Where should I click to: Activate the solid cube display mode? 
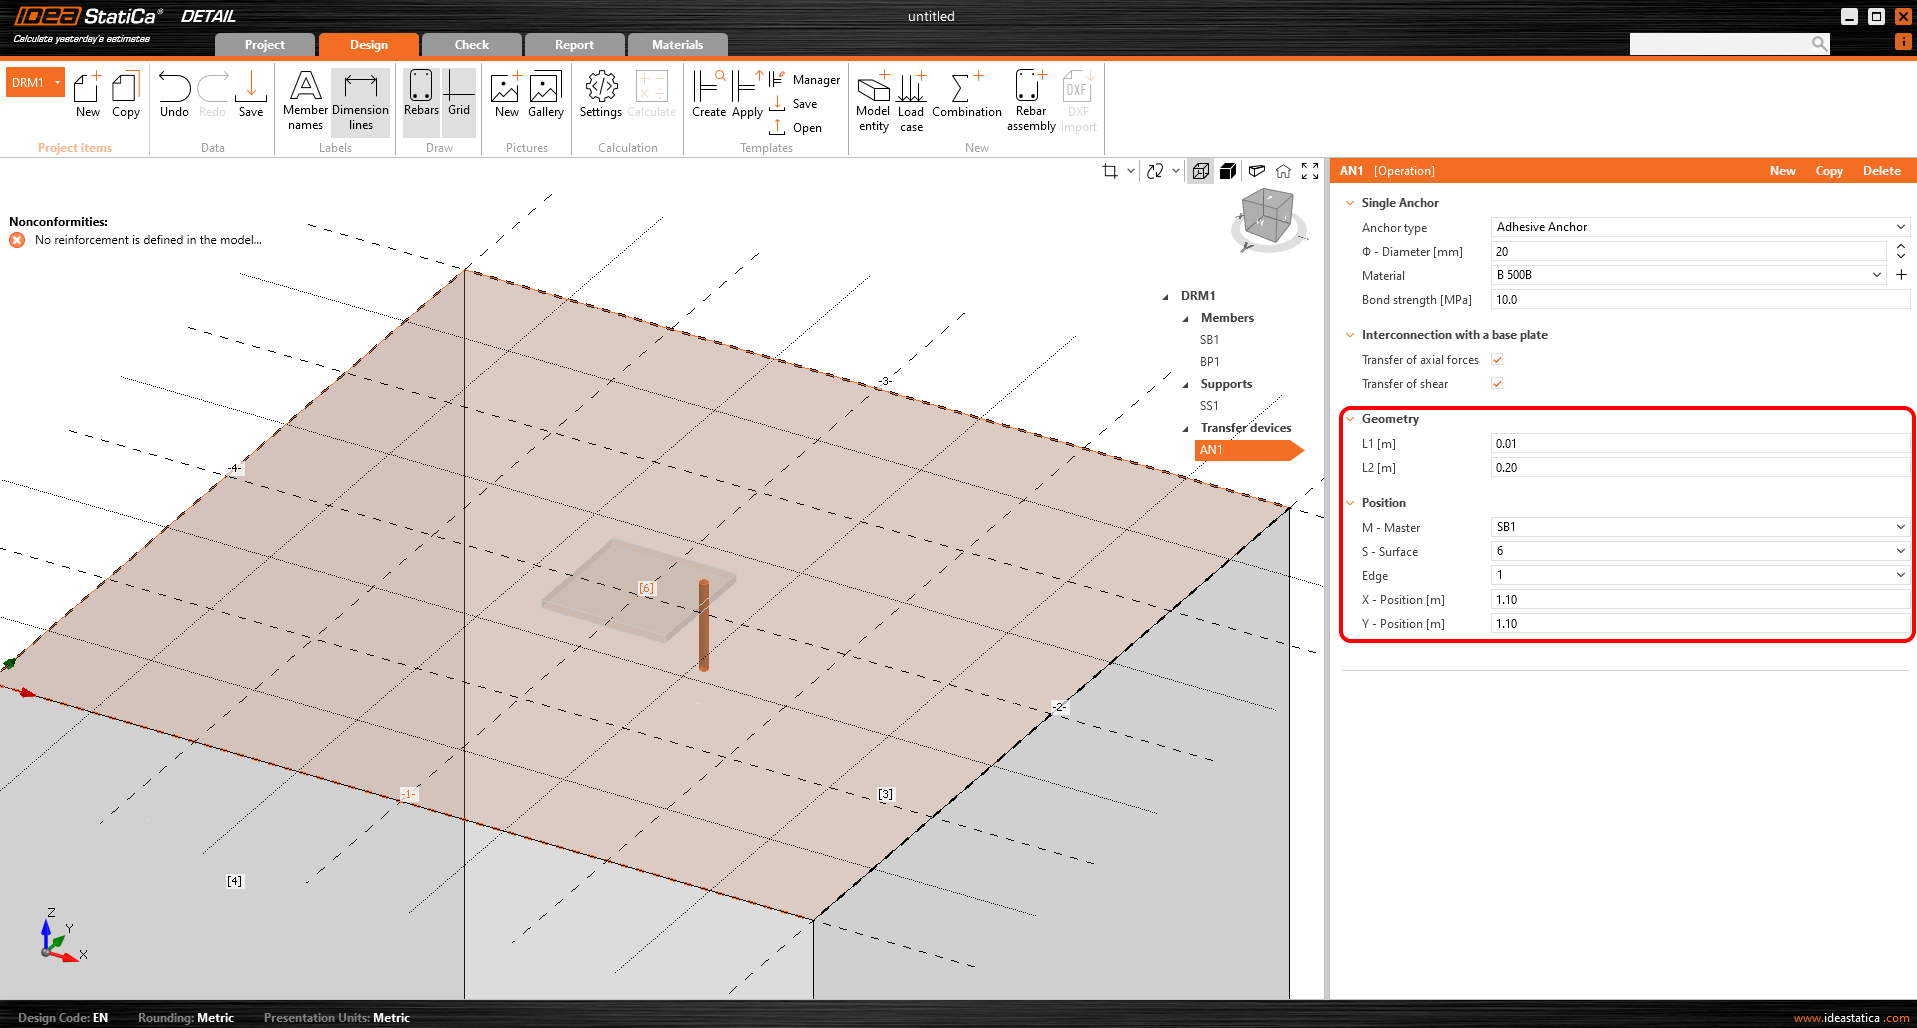(1228, 170)
